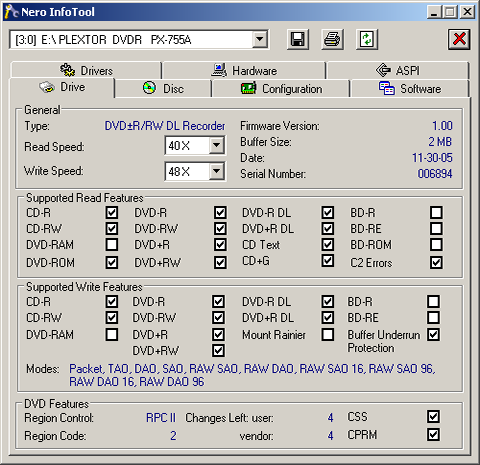Click the disc icon on Disc tab

(149, 88)
